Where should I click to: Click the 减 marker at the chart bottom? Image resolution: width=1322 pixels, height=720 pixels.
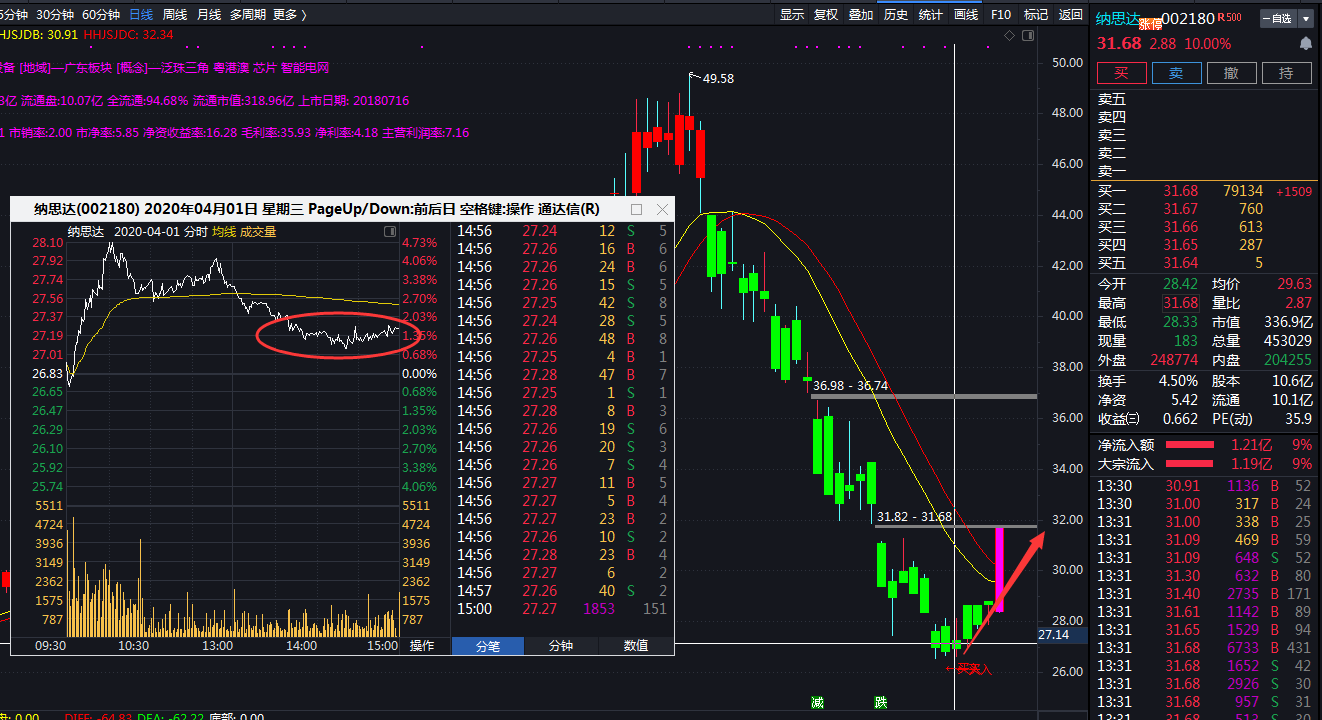tap(817, 702)
